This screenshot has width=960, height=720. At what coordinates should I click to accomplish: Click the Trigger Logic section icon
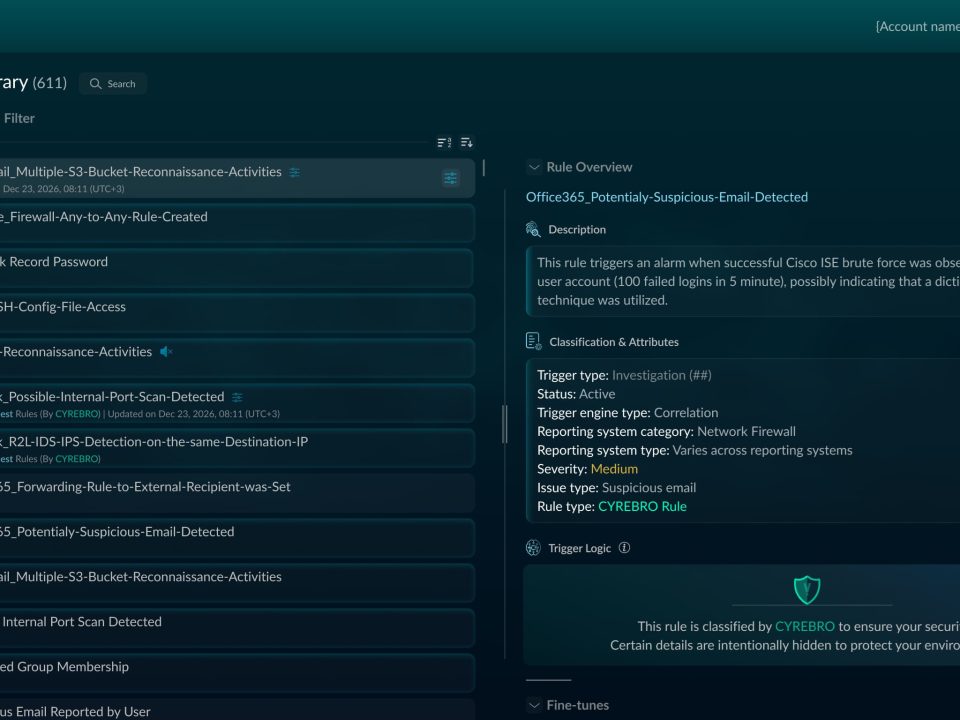click(x=534, y=548)
